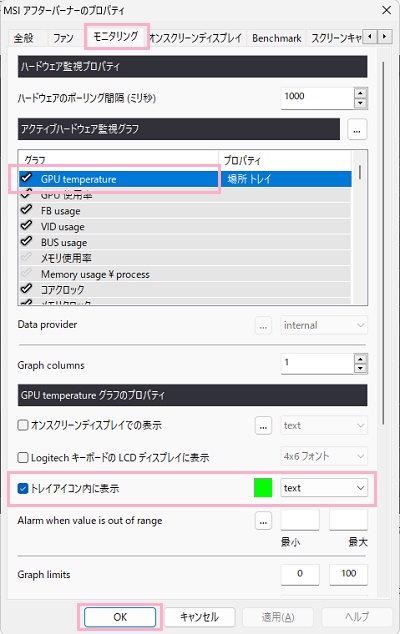The image size is (400, 634).
Task: Click Graph limits minimum field showing 0
Action: coord(300,575)
